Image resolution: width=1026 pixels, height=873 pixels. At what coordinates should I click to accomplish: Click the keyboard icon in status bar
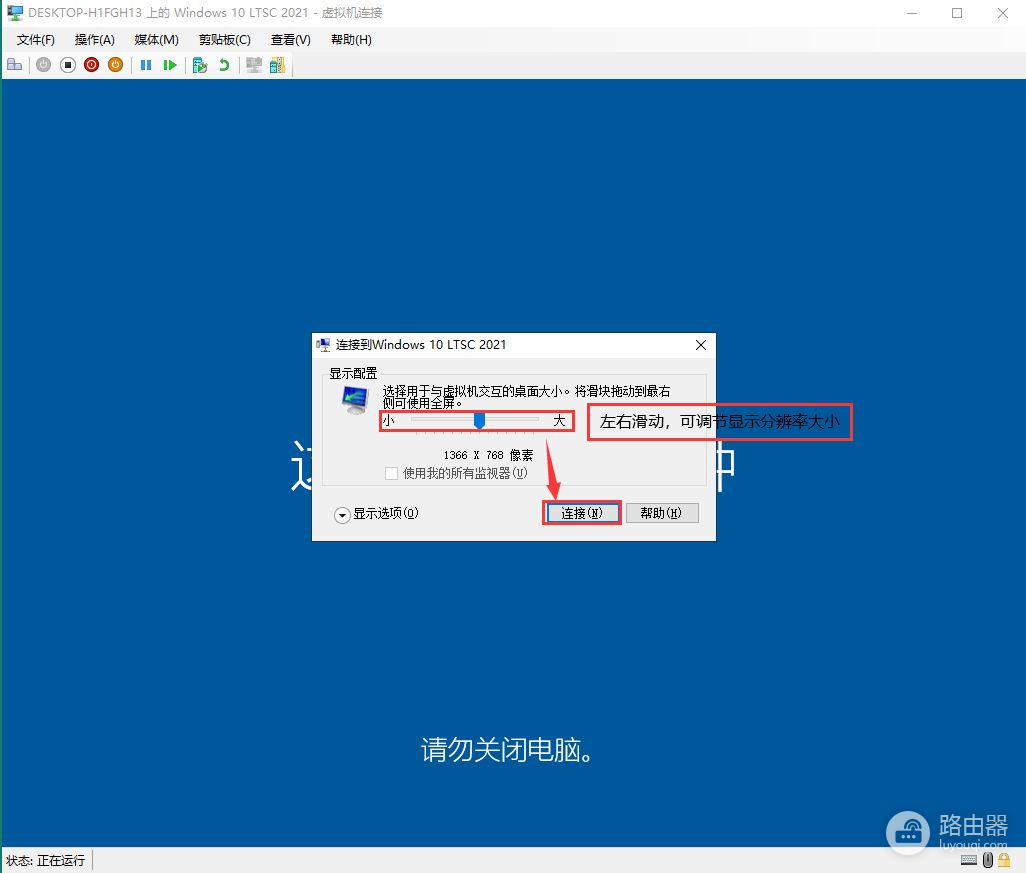pyautogui.click(x=969, y=860)
